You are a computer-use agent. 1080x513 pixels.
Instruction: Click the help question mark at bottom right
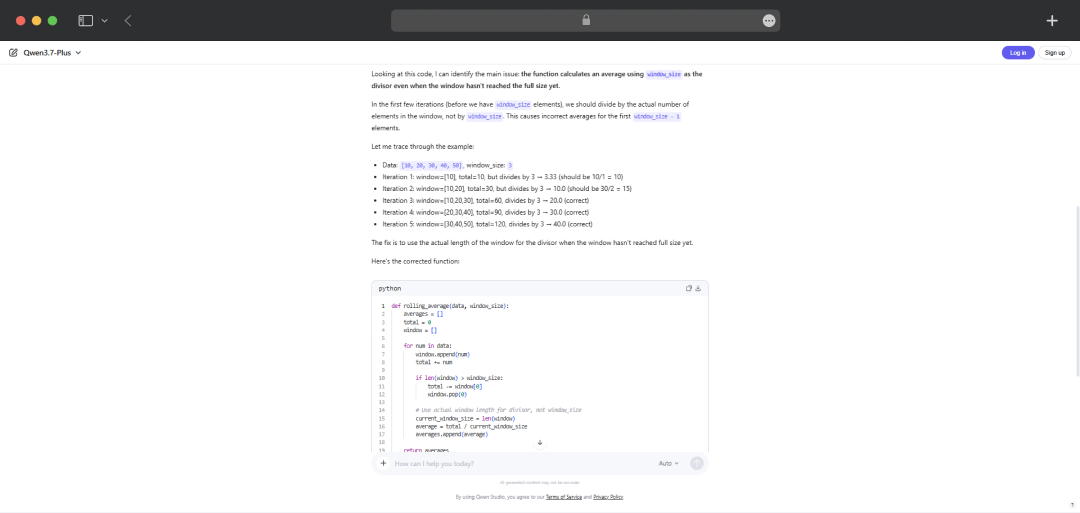[x=1073, y=505]
